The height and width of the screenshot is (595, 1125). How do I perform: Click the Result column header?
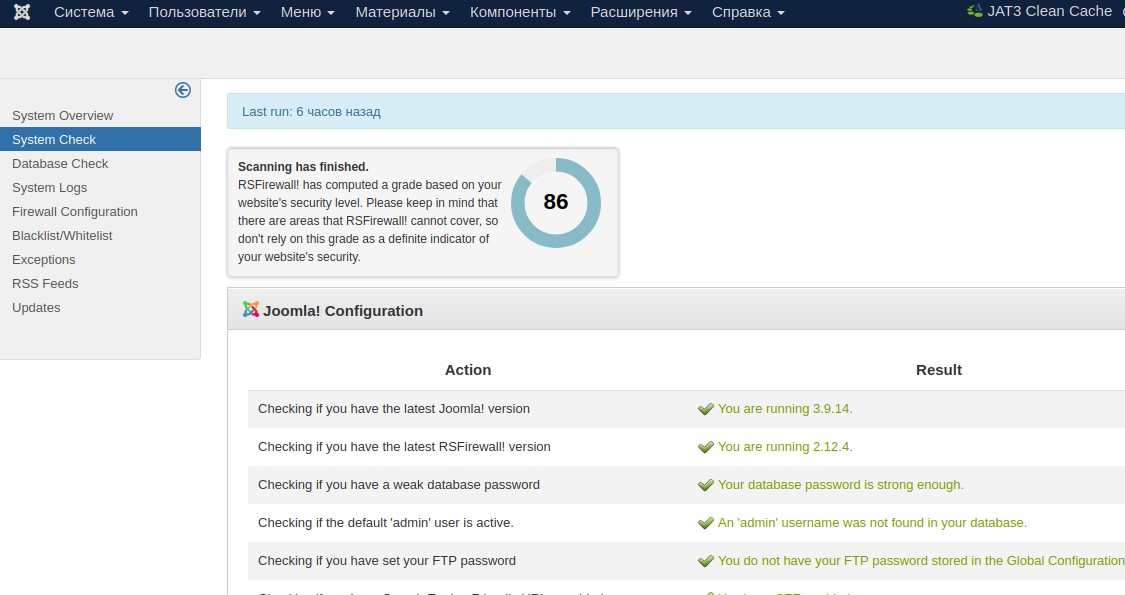point(938,370)
